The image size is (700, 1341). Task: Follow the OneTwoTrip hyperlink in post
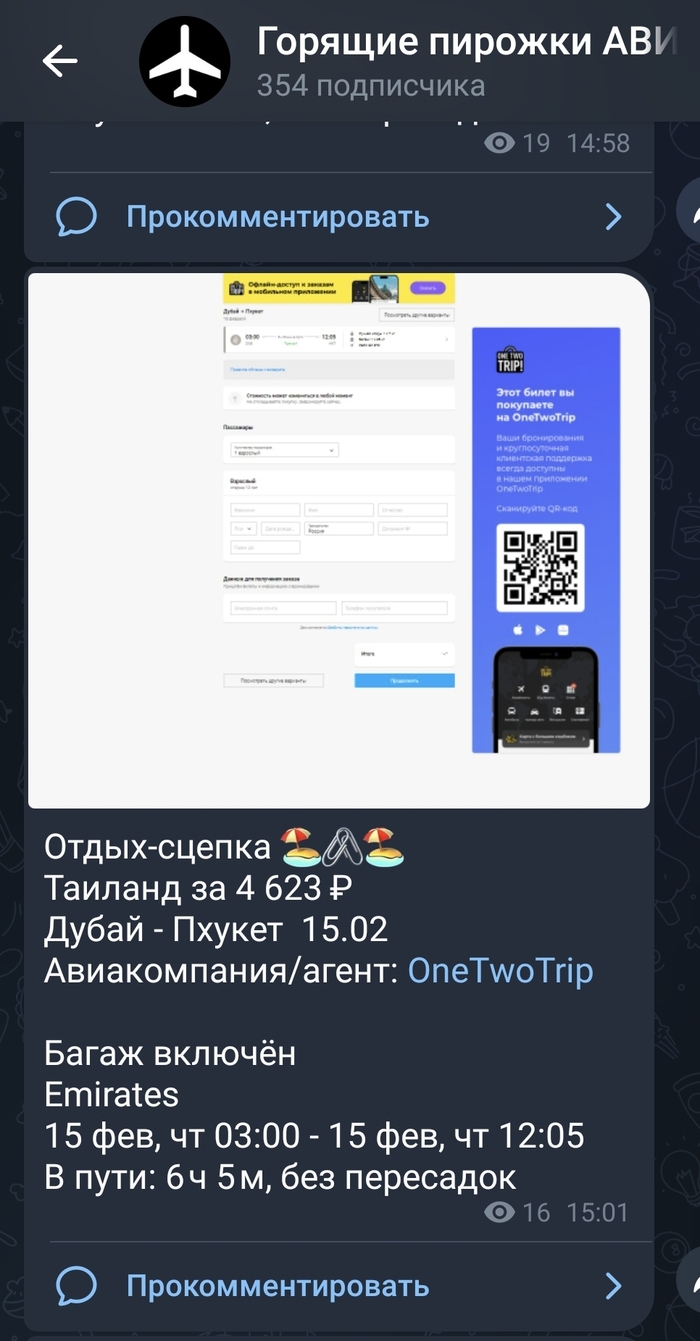point(501,970)
